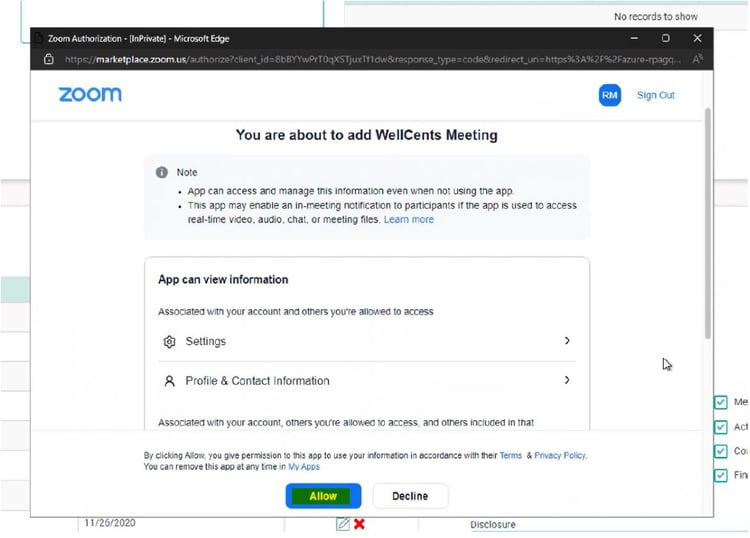Click the Settings permission label
Screen dimensions: 750x538
click(x=206, y=341)
